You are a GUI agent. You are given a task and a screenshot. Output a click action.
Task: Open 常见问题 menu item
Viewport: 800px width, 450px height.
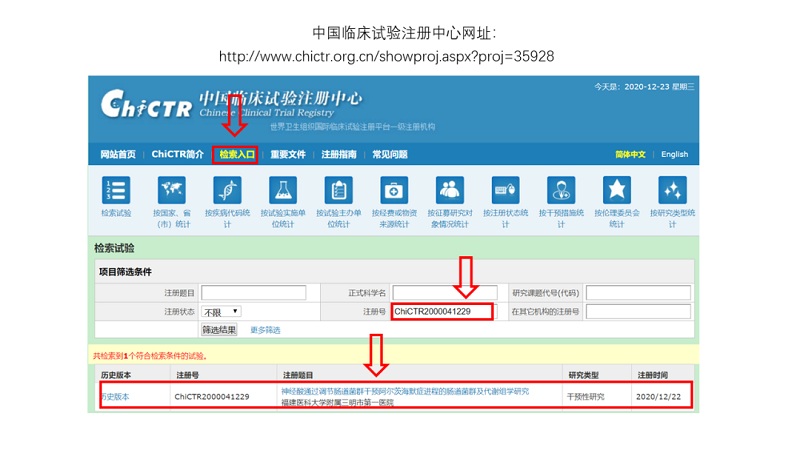390,155
